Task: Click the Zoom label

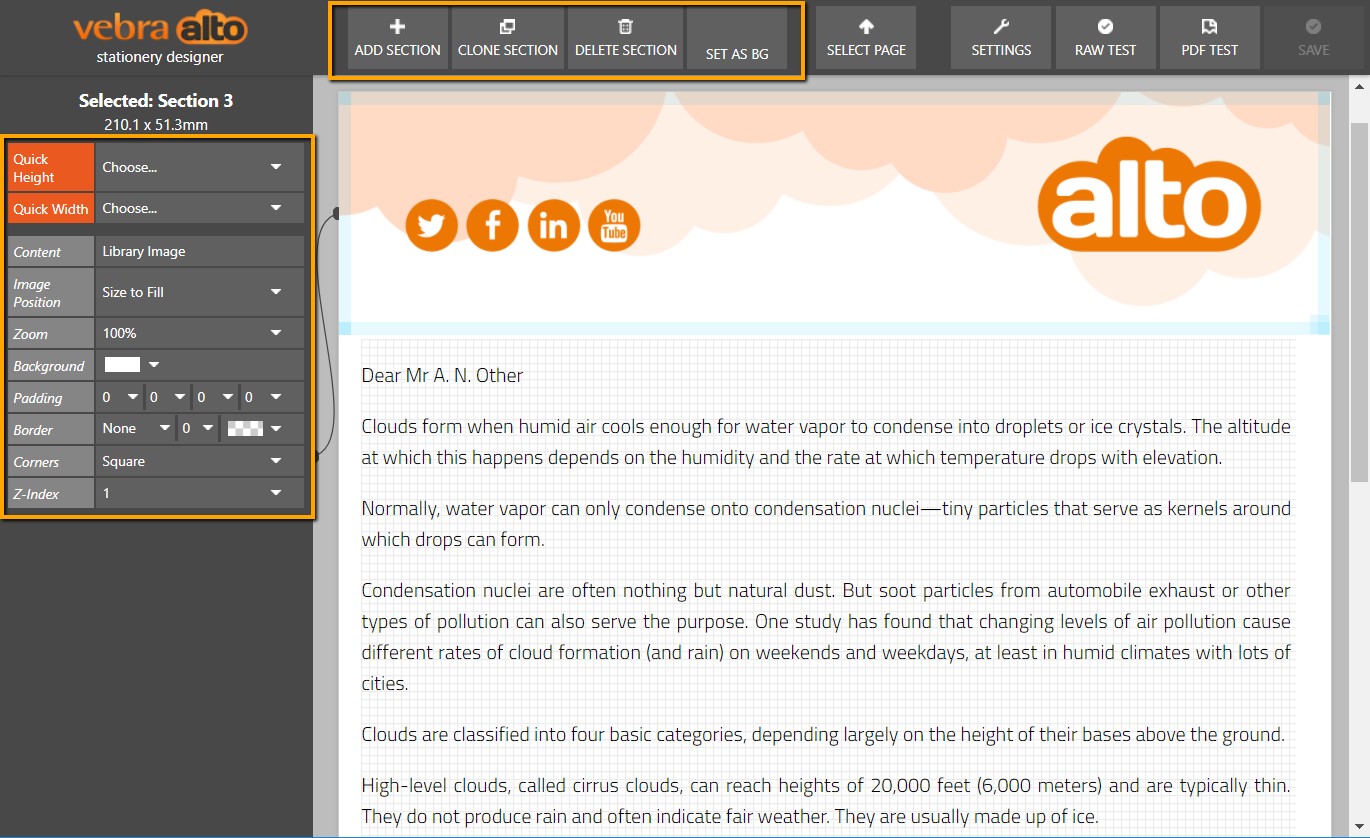Action: click(51, 333)
